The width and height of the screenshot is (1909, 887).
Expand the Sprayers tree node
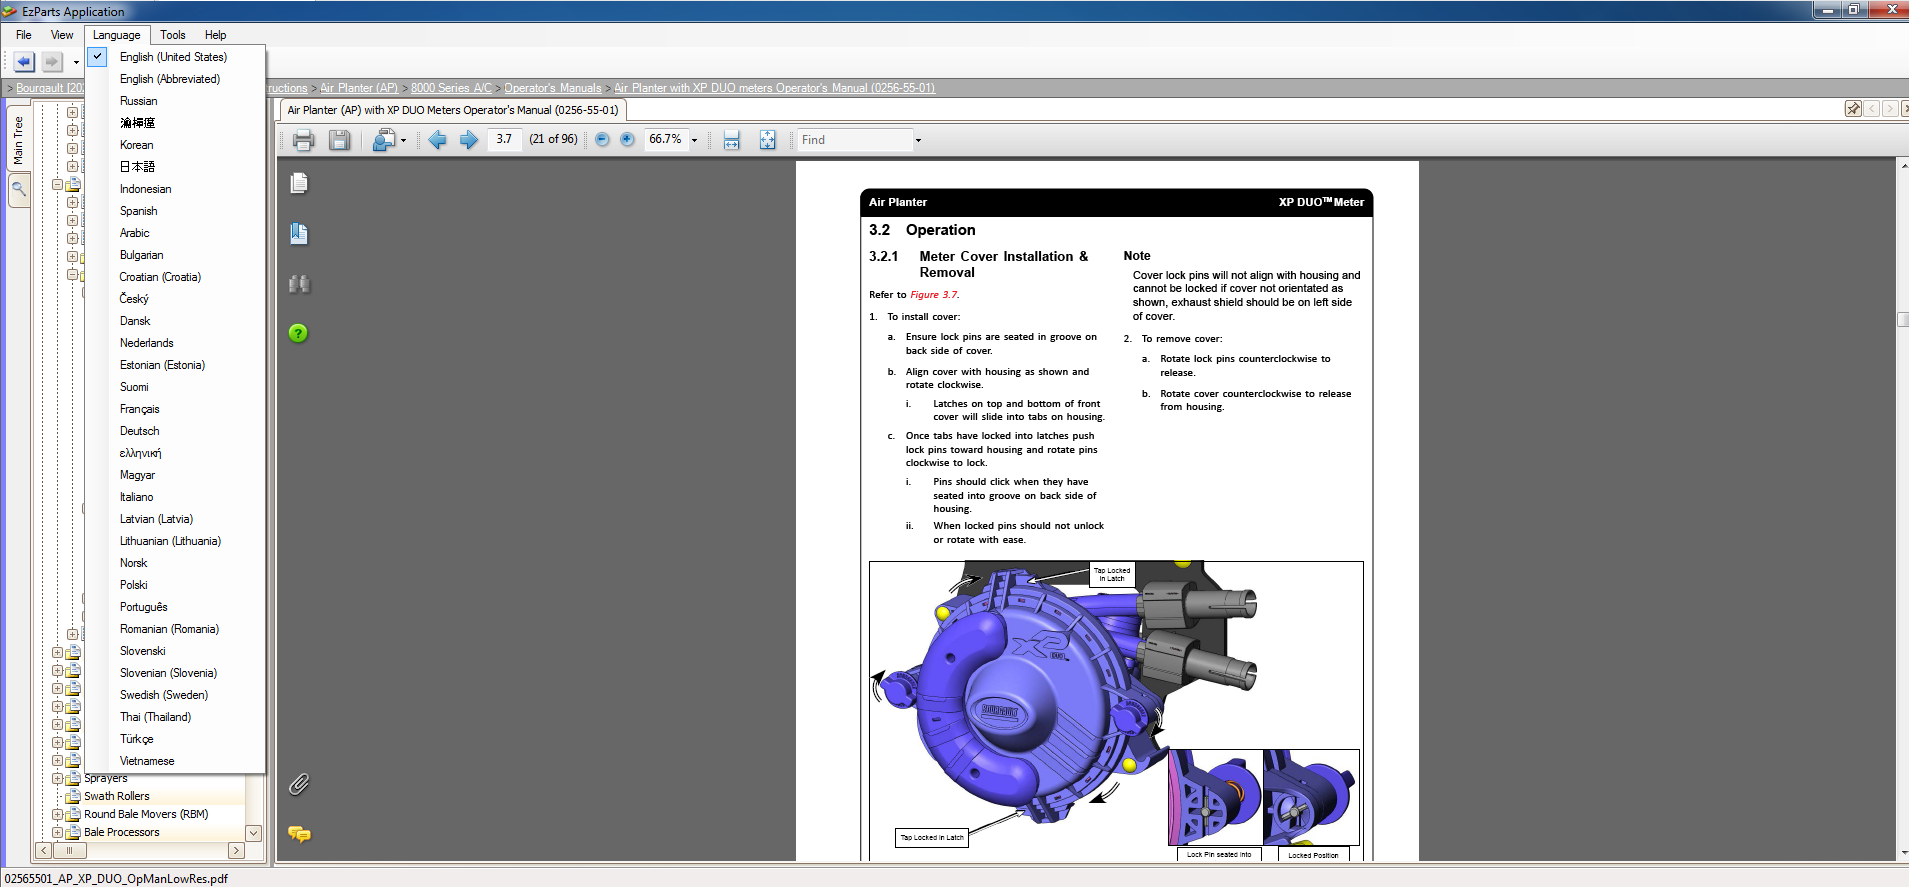pos(57,778)
